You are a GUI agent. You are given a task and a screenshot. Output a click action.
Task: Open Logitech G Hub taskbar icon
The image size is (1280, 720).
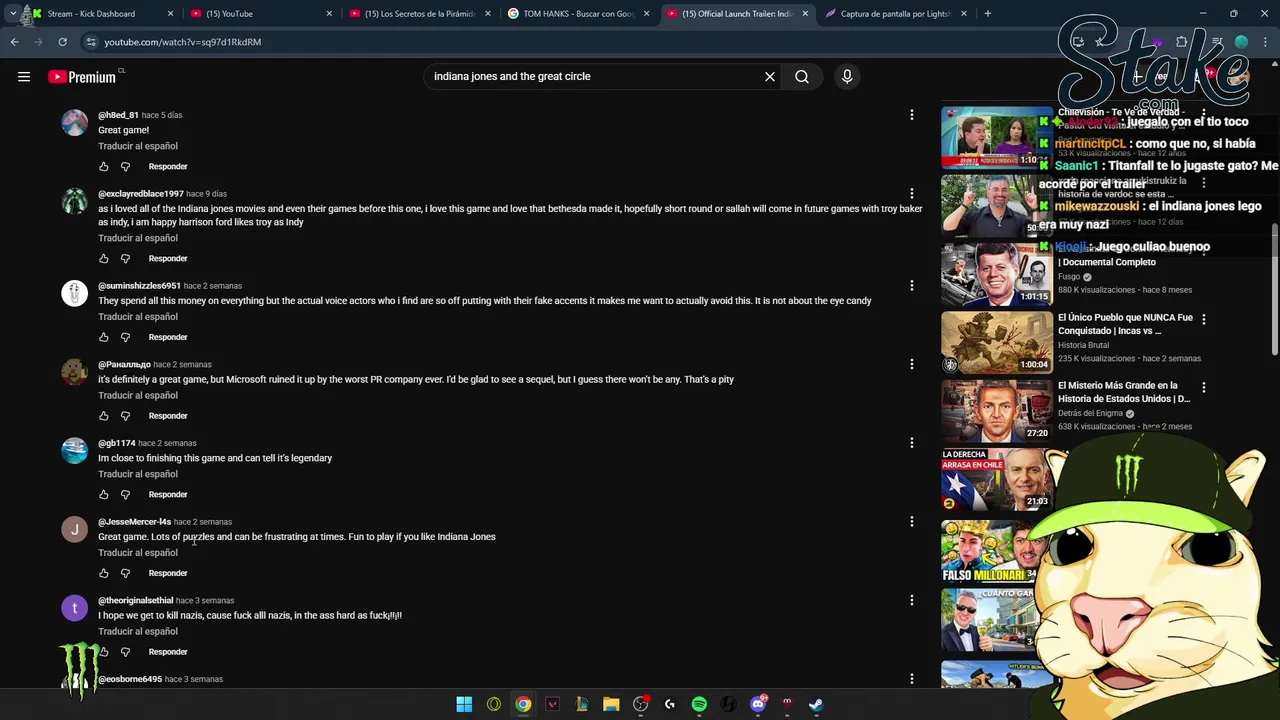coord(670,704)
